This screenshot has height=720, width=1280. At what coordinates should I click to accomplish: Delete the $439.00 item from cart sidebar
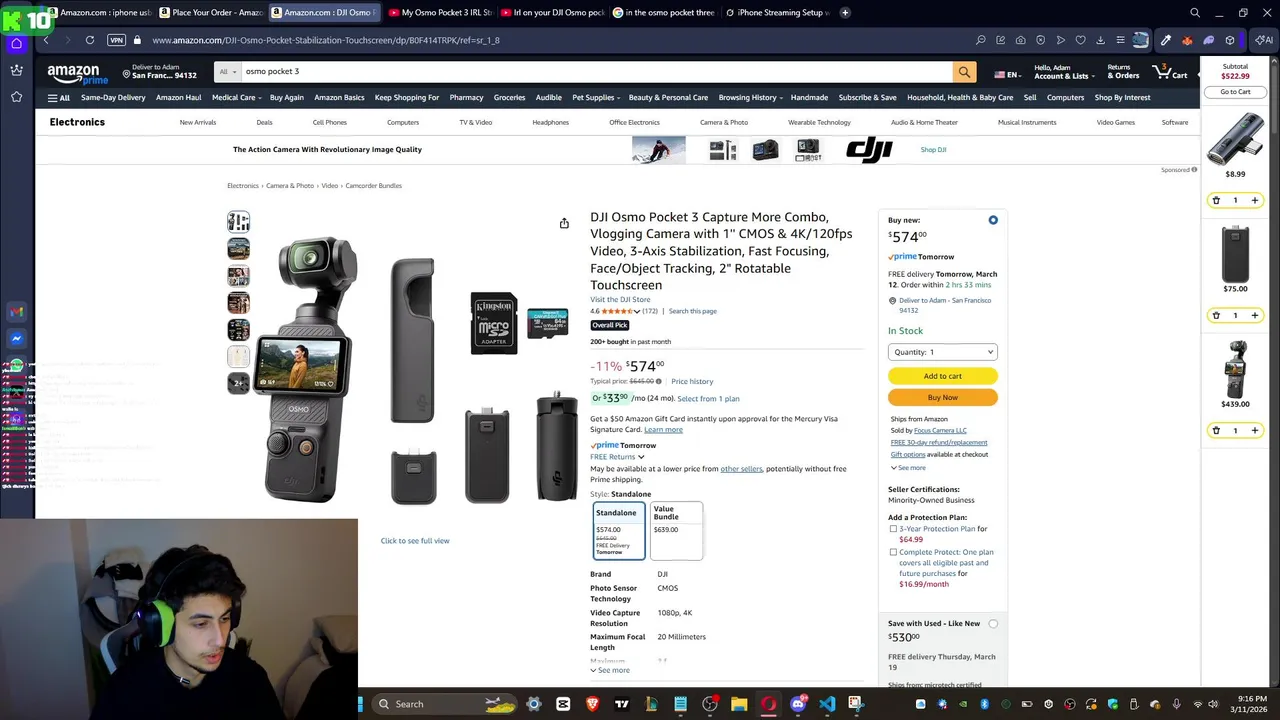[1216, 430]
